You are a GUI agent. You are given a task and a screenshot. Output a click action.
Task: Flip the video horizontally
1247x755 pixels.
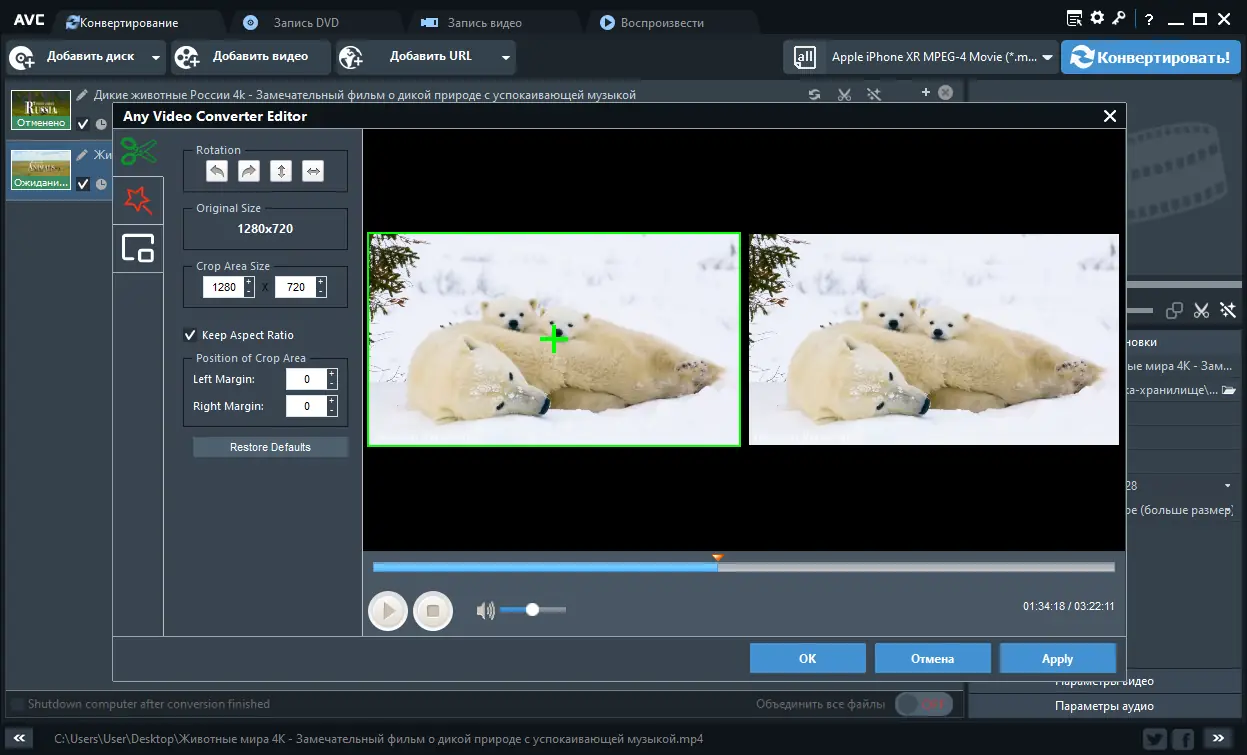(x=313, y=172)
